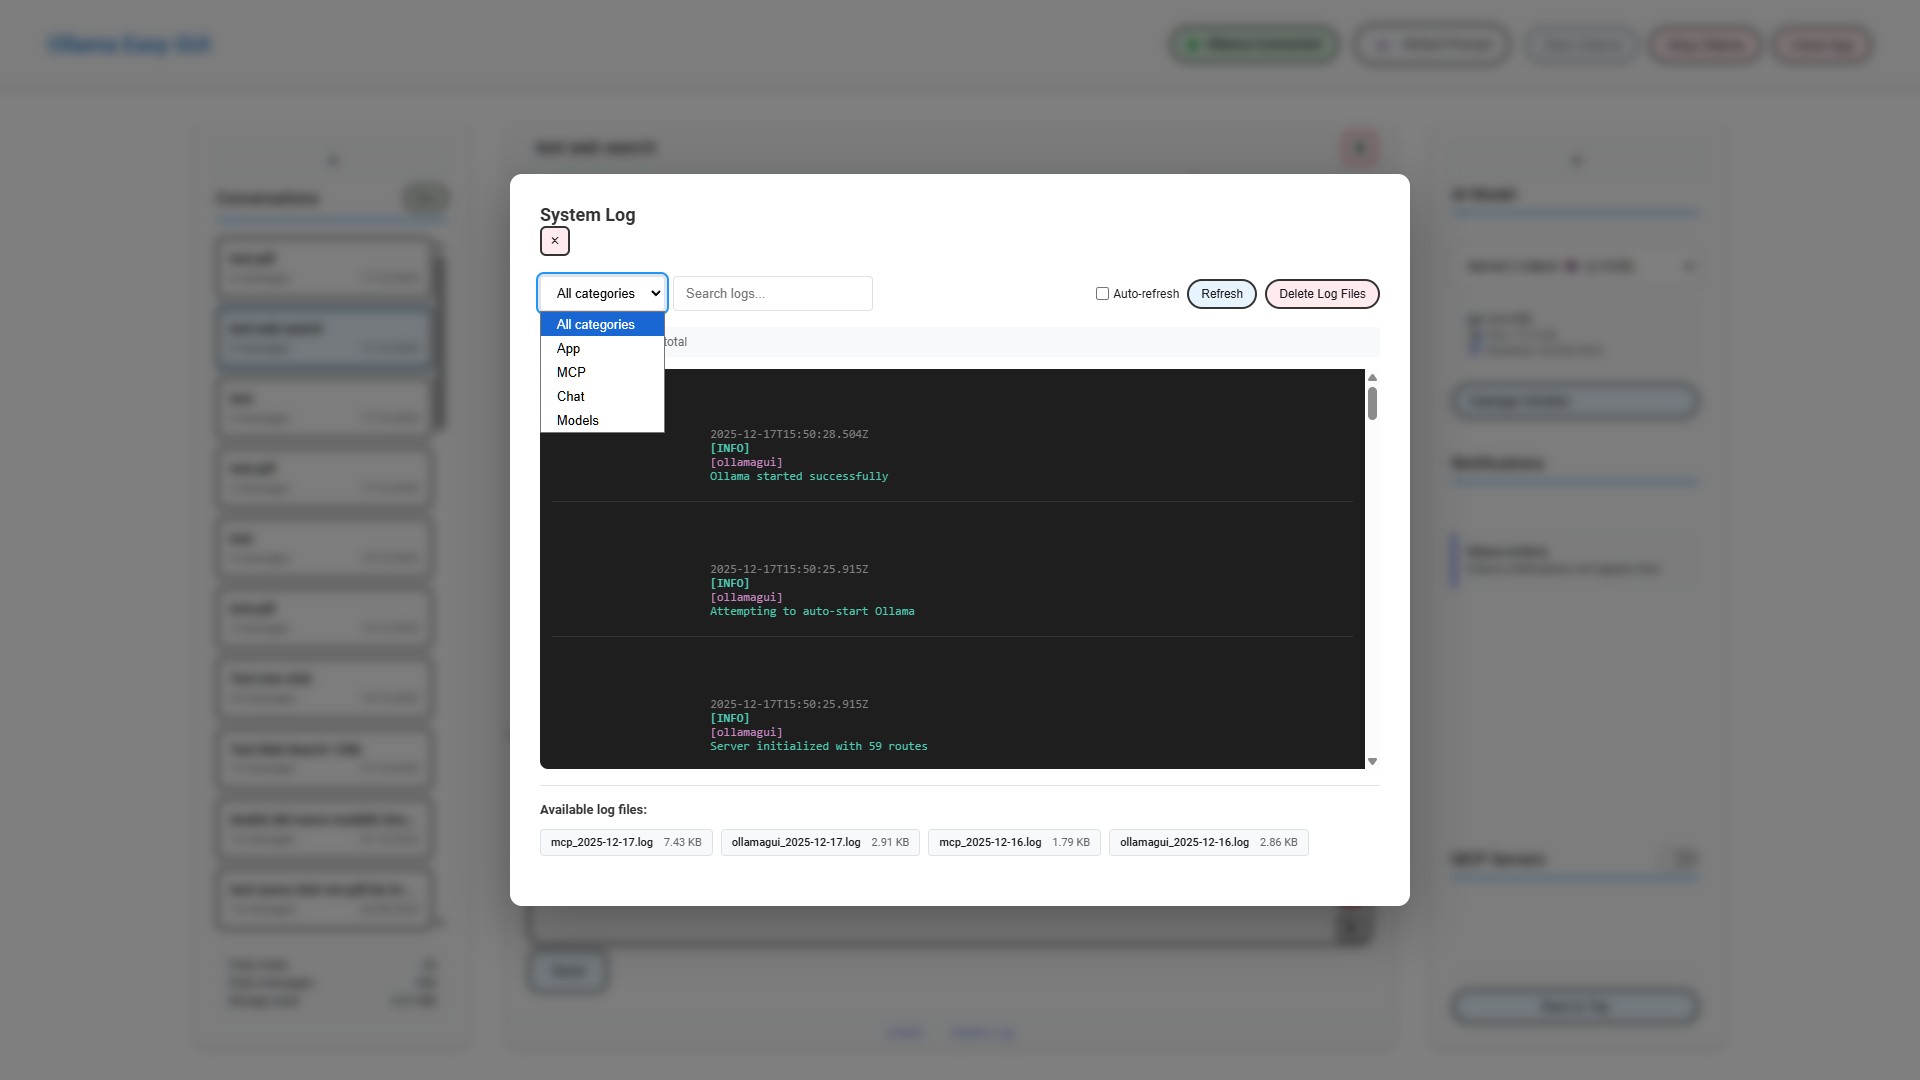Pick Models from category list
This screenshot has width=1920, height=1080.
coord(577,420)
